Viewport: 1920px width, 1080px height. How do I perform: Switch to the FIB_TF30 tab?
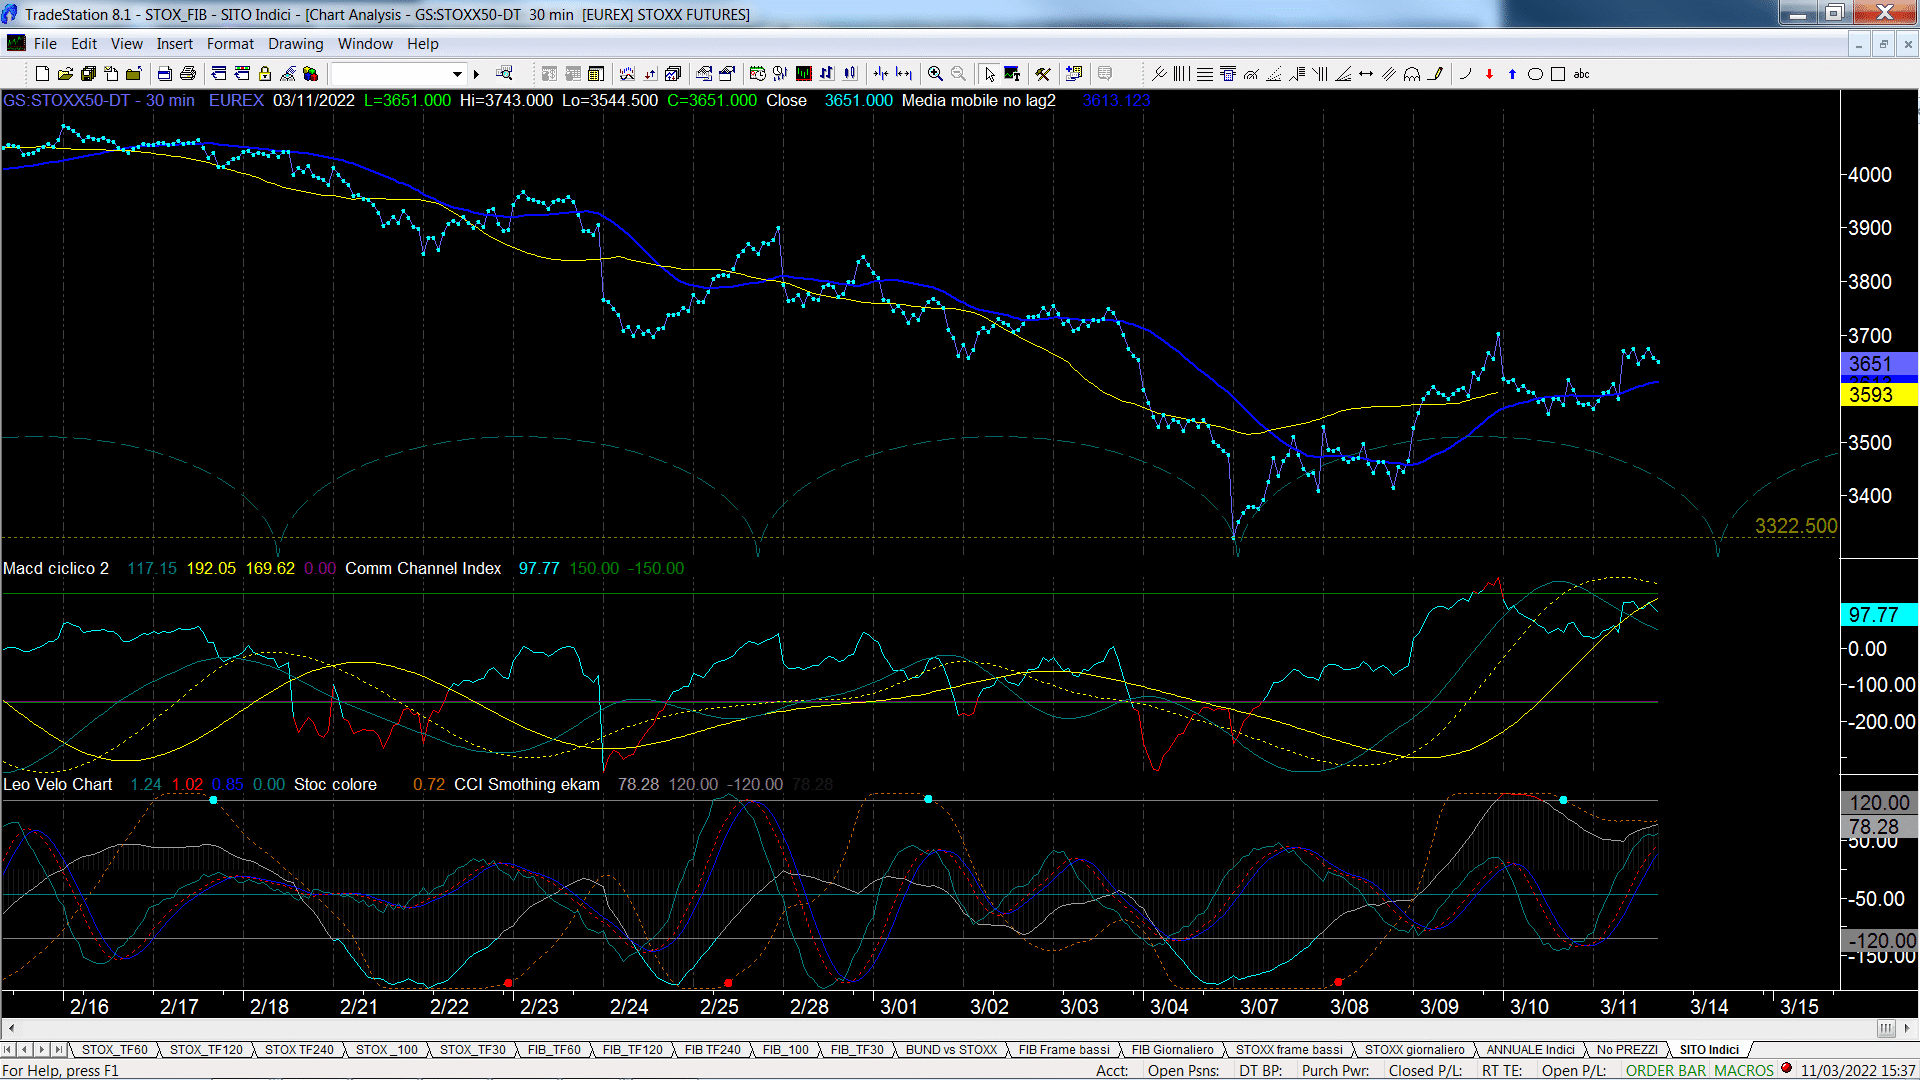(857, 1049)
